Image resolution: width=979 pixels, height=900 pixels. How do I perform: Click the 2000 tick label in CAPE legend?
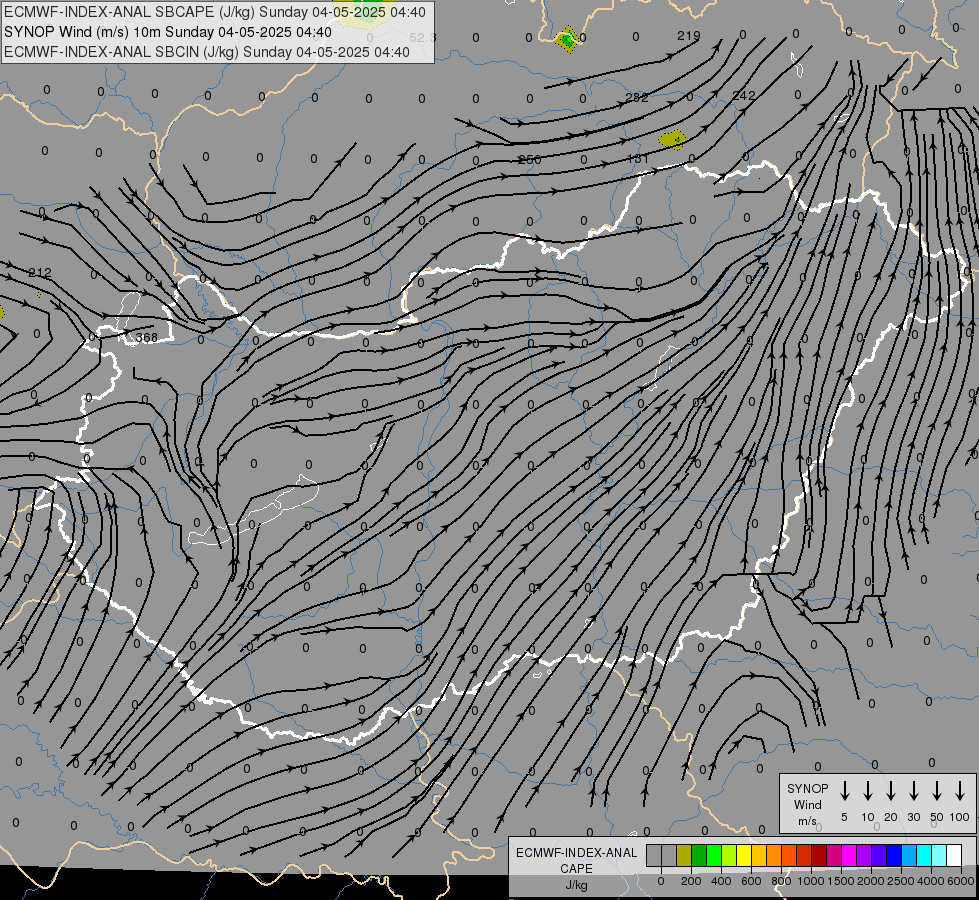point(871,881)
